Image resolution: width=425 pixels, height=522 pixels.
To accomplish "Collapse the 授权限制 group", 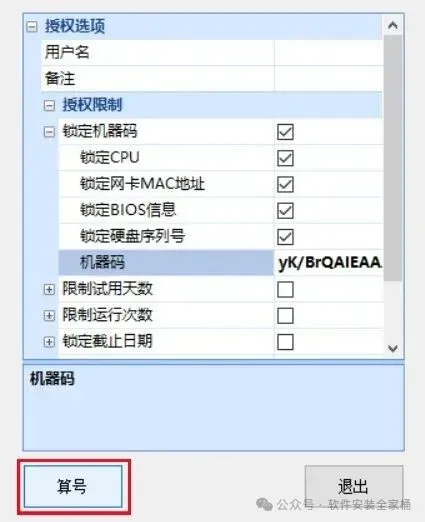I will coord(49,106).
